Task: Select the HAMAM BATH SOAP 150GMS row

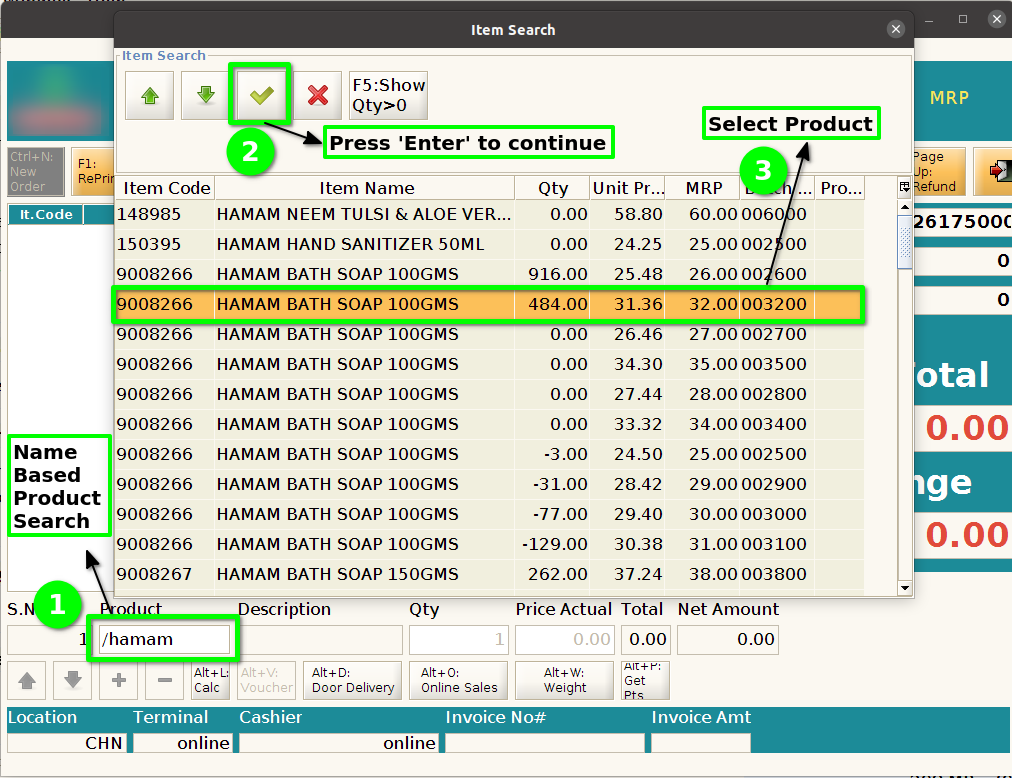Action: click(x=489, y=575)
